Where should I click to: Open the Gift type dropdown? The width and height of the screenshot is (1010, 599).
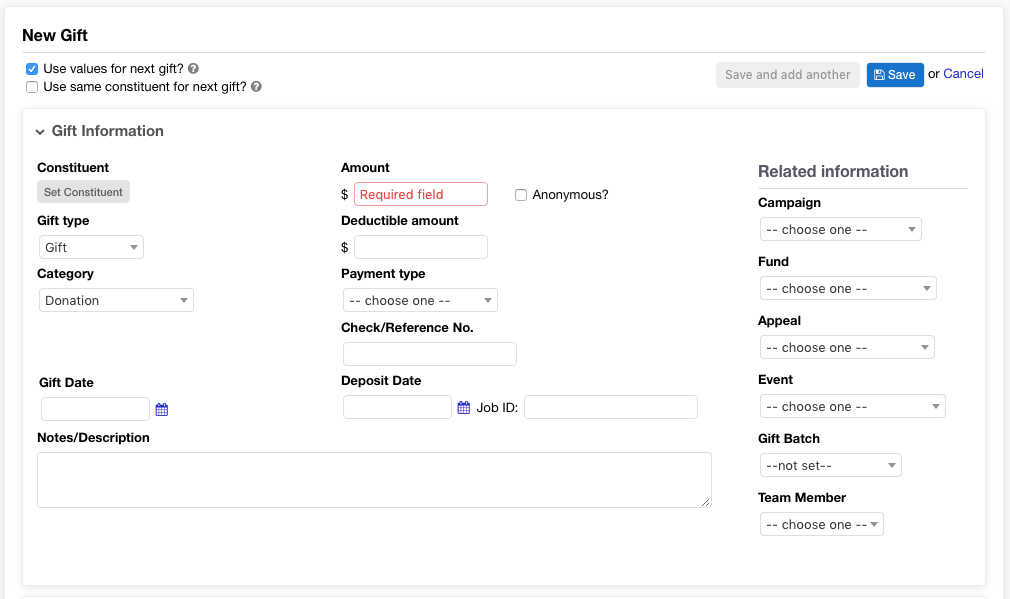tap(91, 247)
